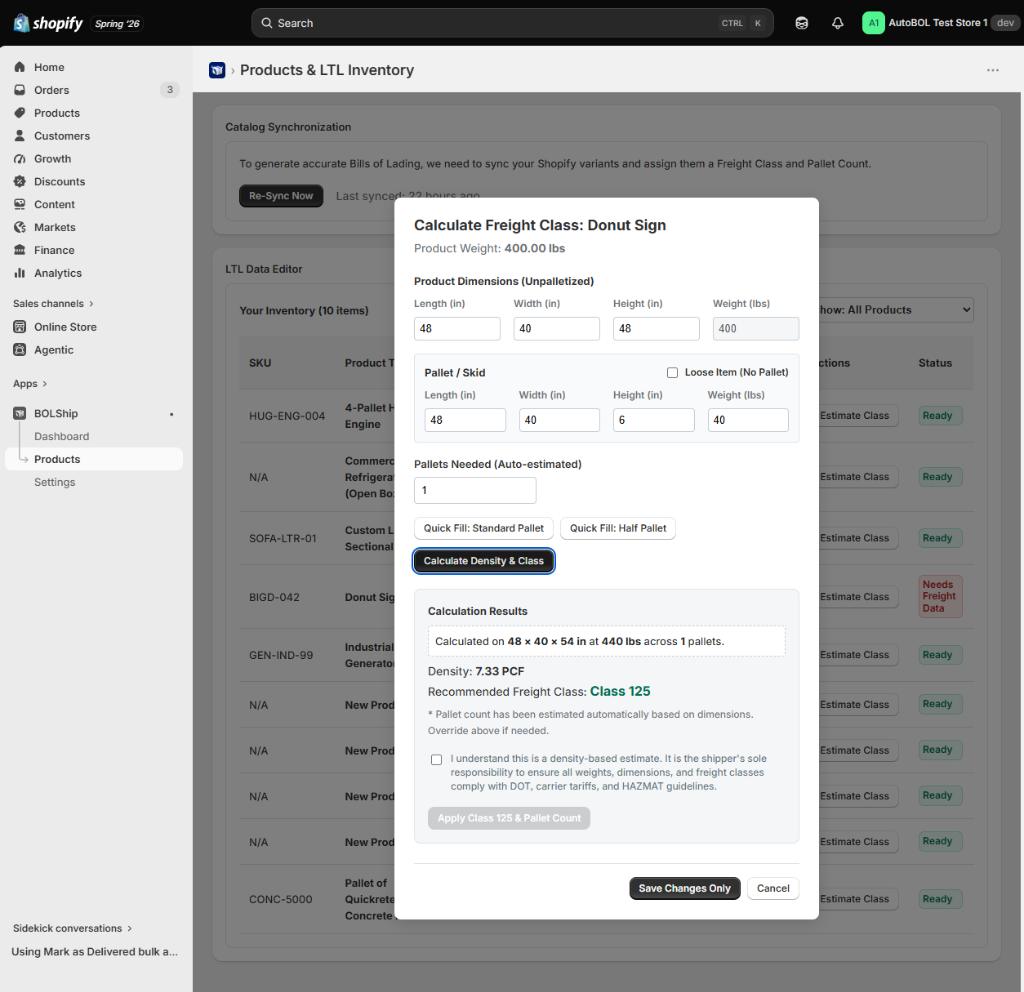The width and height of the screenshot is (1024, 992).
Task: Click the Discounts icon in sidebar
Action: [20, 181]
